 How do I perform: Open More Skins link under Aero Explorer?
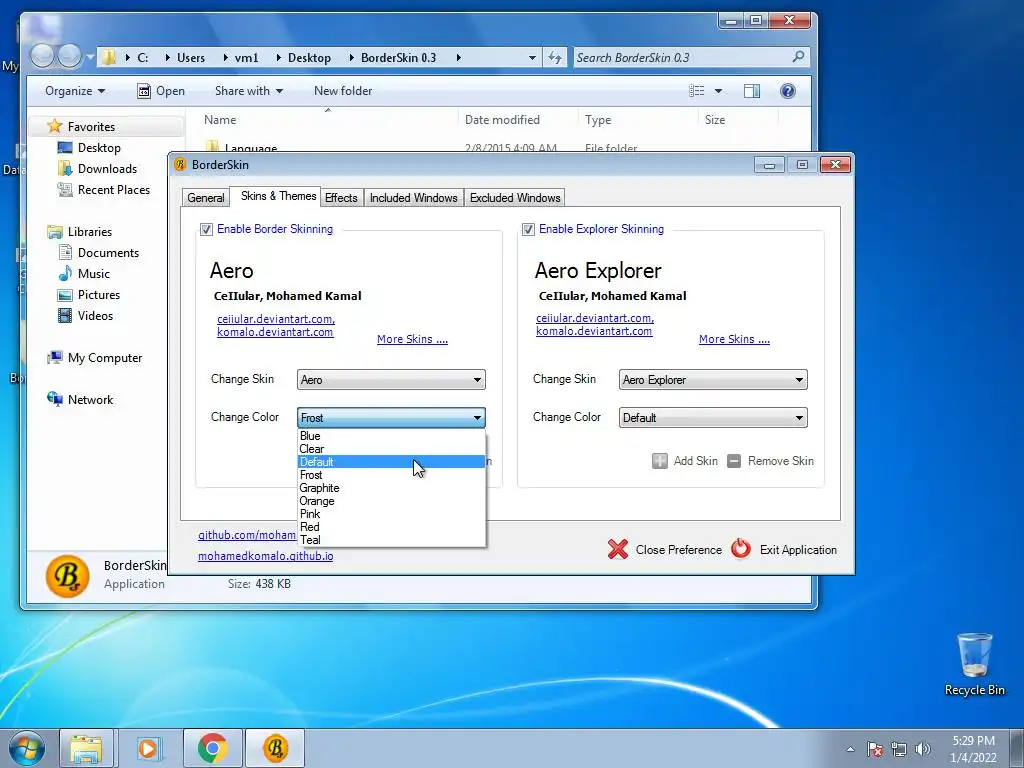coord(734,339)
